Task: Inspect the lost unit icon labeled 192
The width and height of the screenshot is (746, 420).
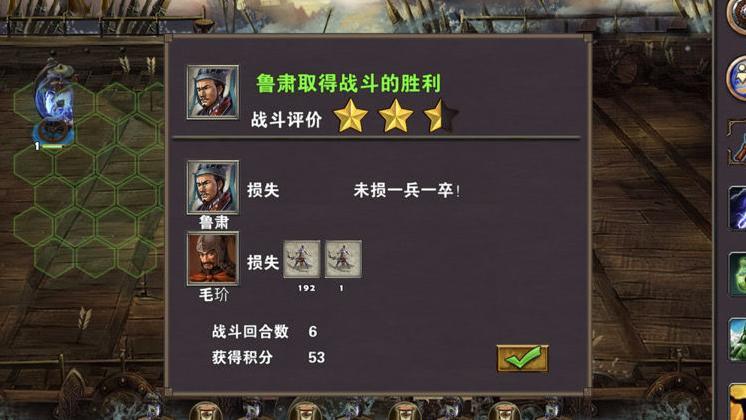Action: 302,259
